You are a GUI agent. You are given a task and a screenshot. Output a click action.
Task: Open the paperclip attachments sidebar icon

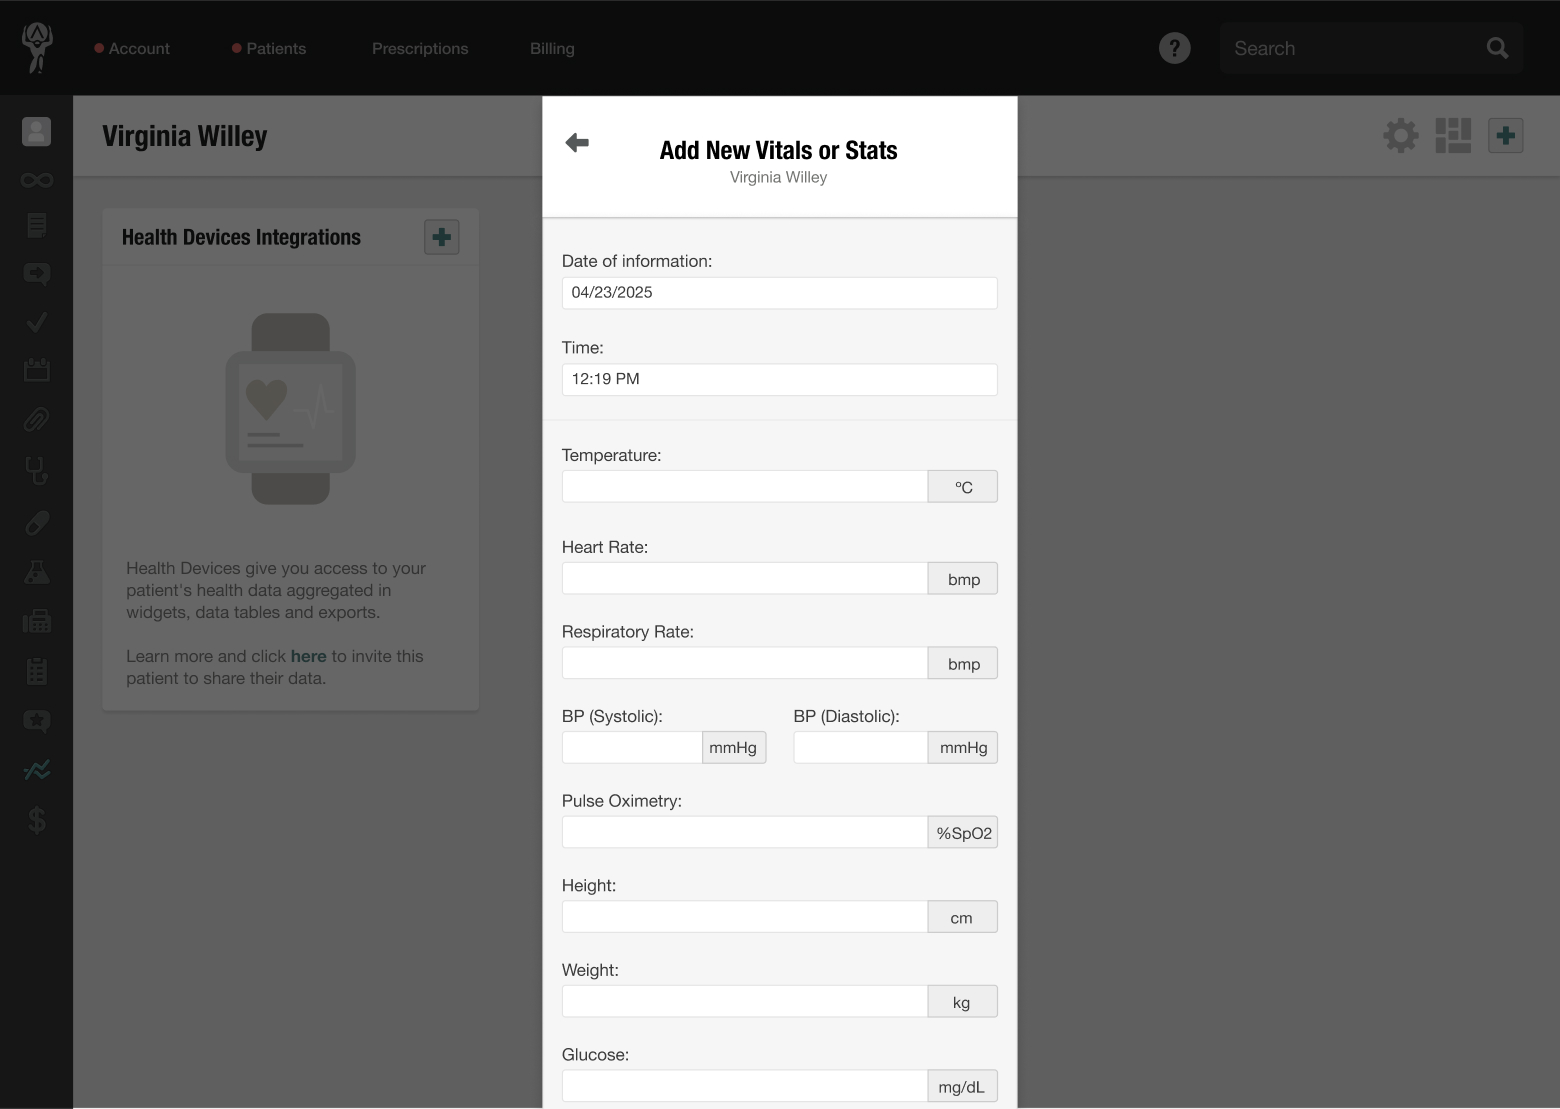tap(37, 419)
